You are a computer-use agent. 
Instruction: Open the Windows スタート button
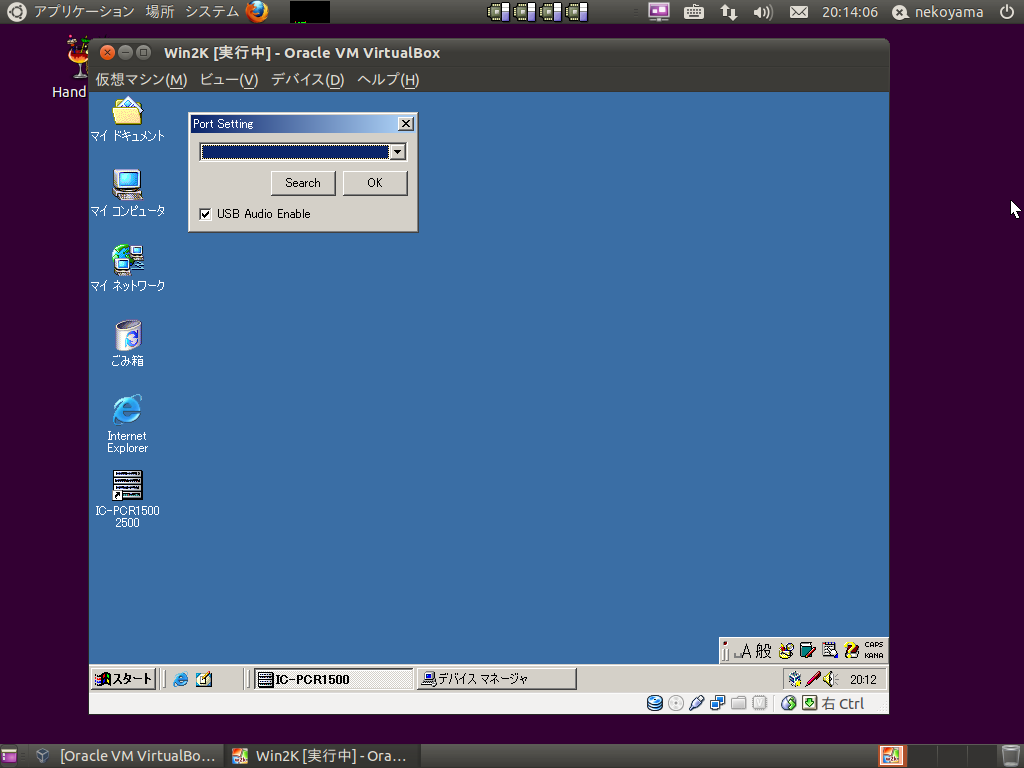pyautogui.click(x=124, y=679)
